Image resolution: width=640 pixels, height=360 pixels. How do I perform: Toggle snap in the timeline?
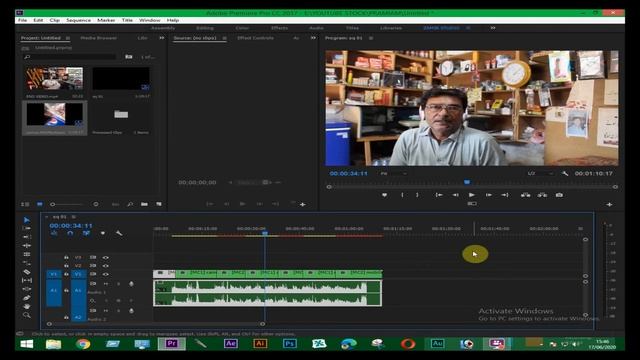(70, 233)
